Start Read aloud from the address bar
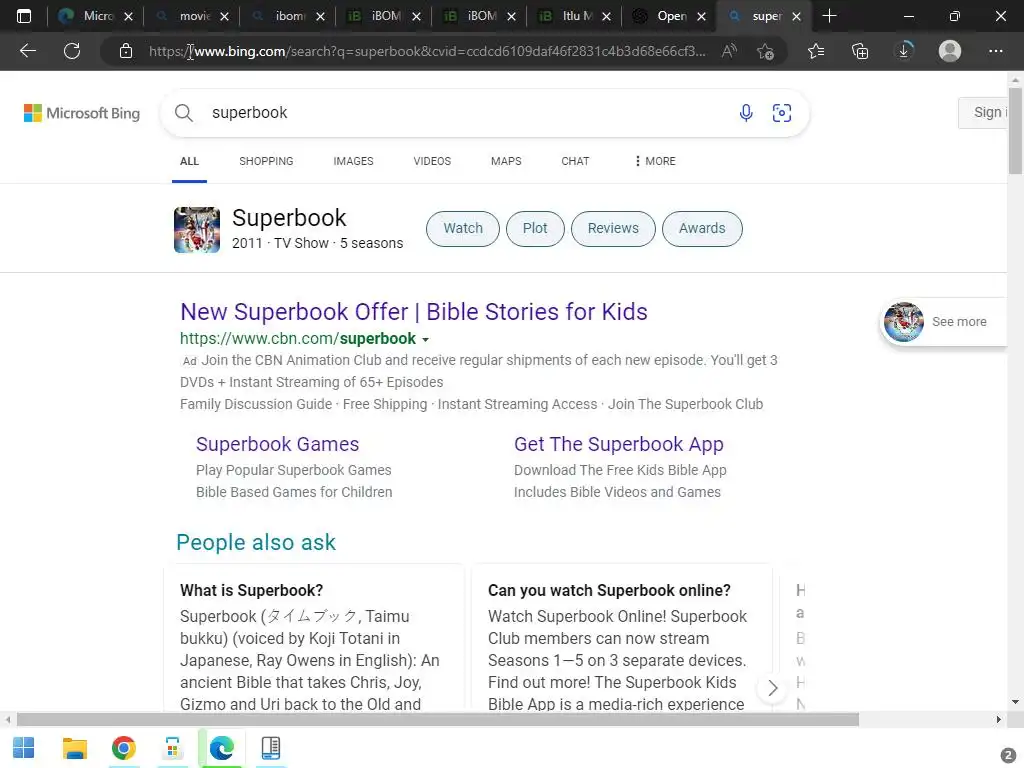Image resolution: width=1024 pixels, height=768 pixels. click(729, 51)
